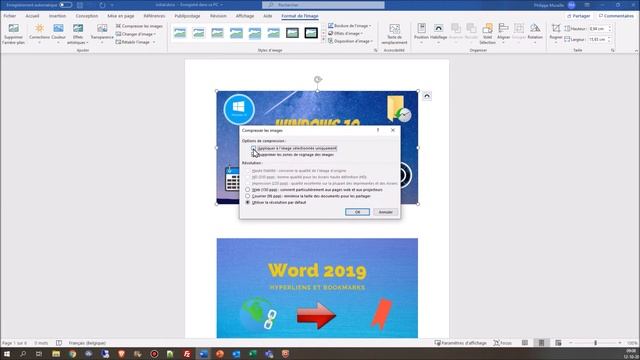Screen dimensions: 640x360
Task: Open the Habillage text wrap menu
Action: (438, 33)
